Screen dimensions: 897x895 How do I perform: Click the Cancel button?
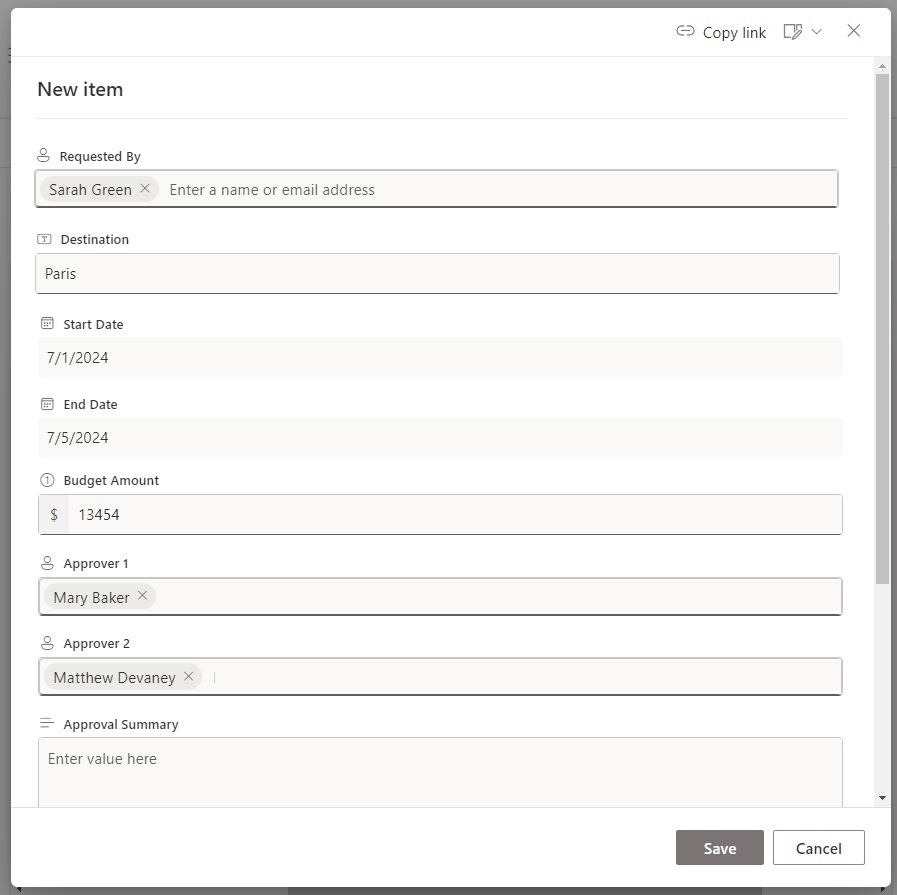click(x=819, y=848)
